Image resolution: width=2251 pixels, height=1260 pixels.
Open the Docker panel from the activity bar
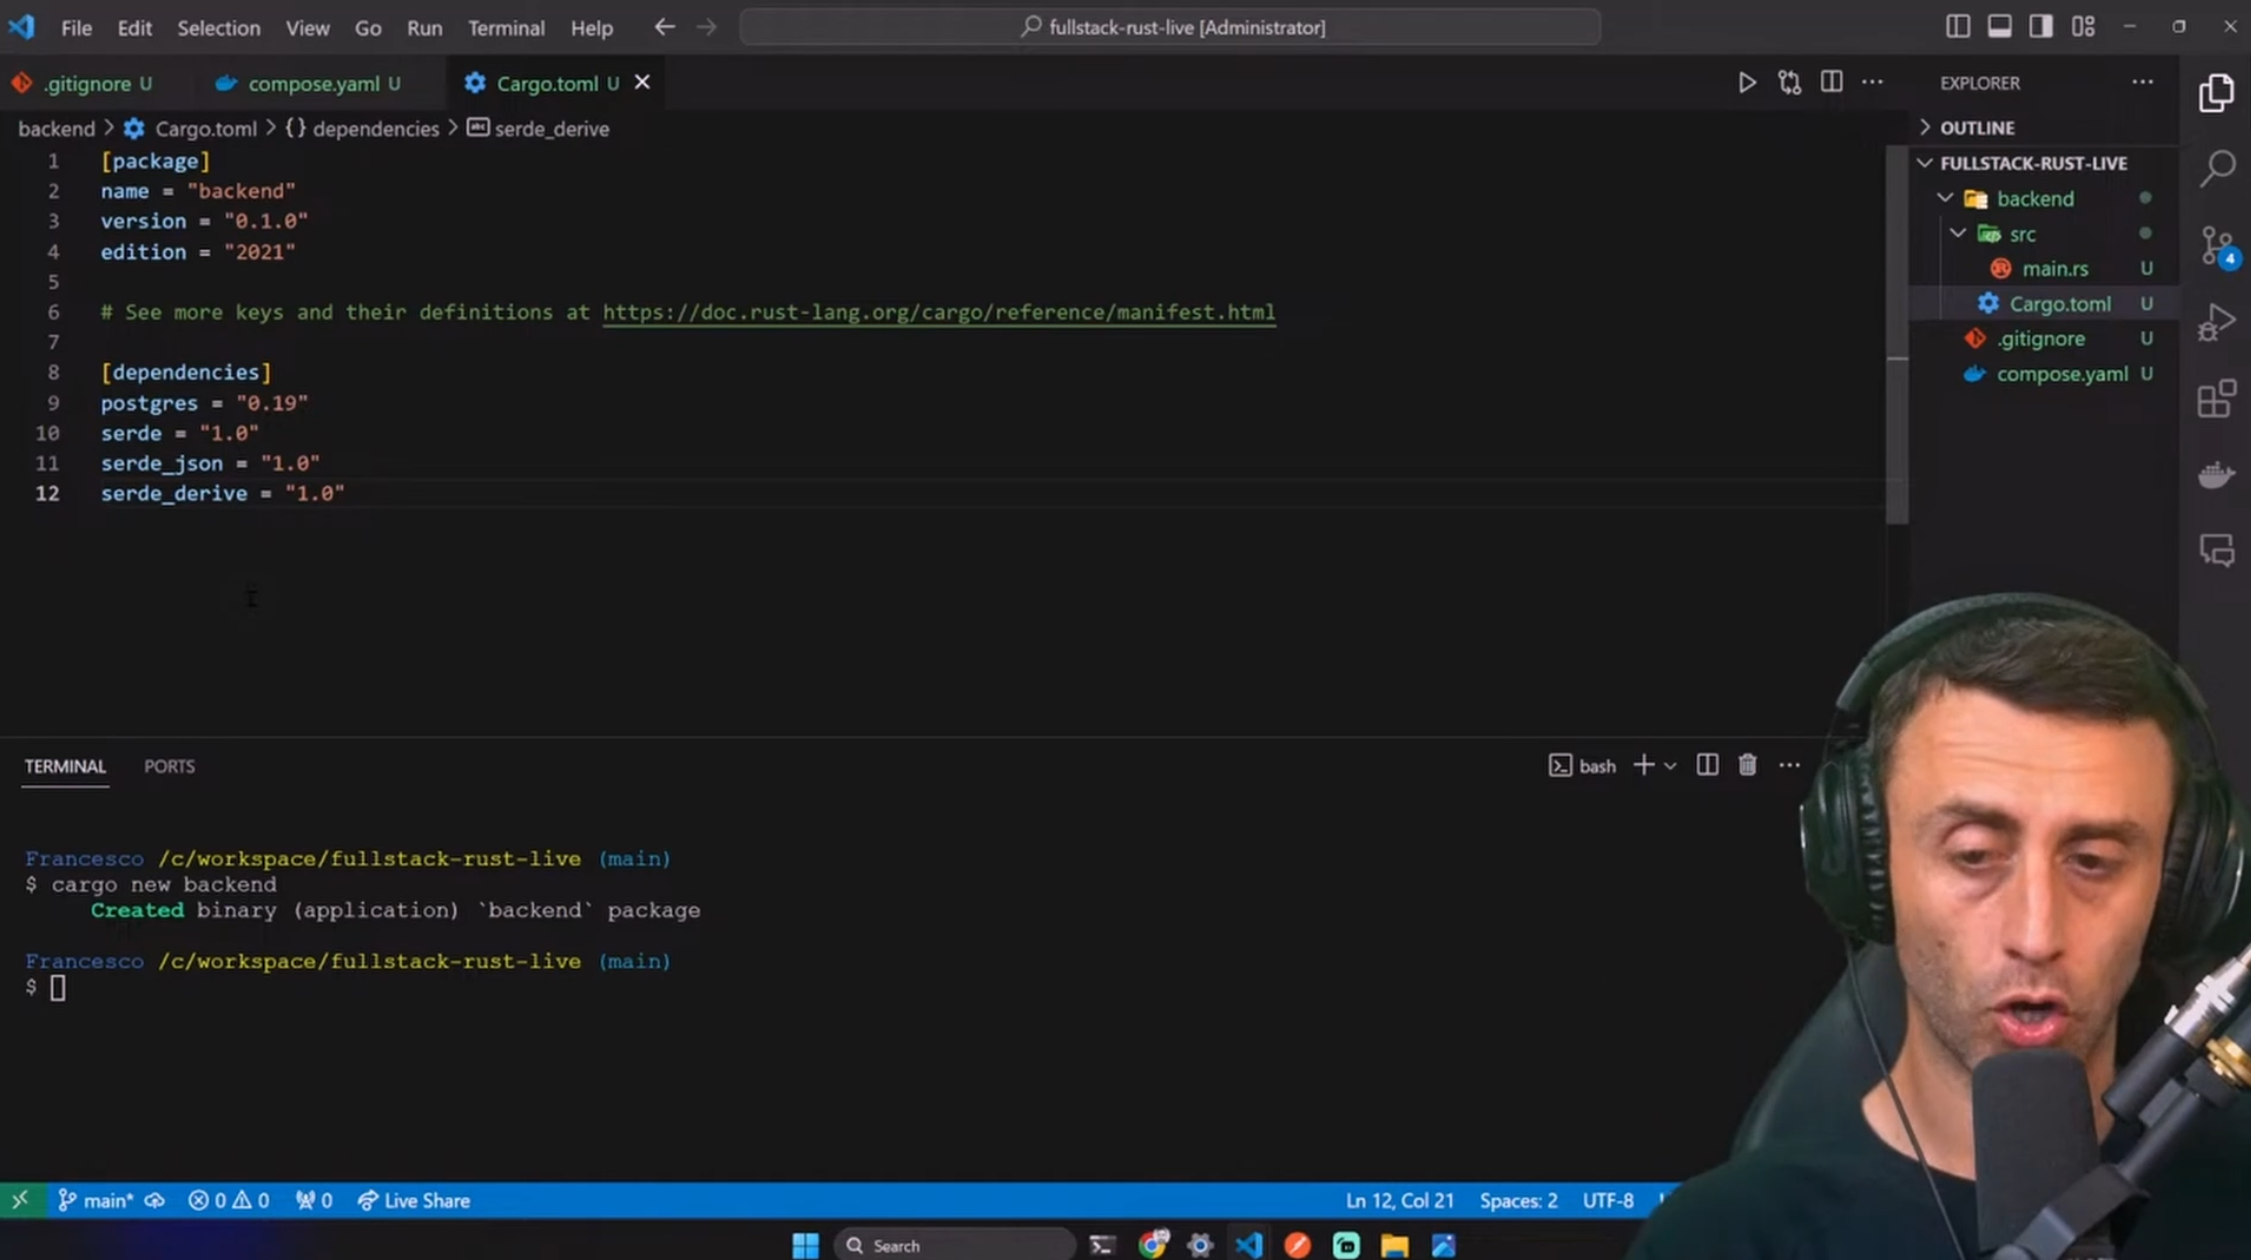pyautogui.click(x=2217, y=475)
